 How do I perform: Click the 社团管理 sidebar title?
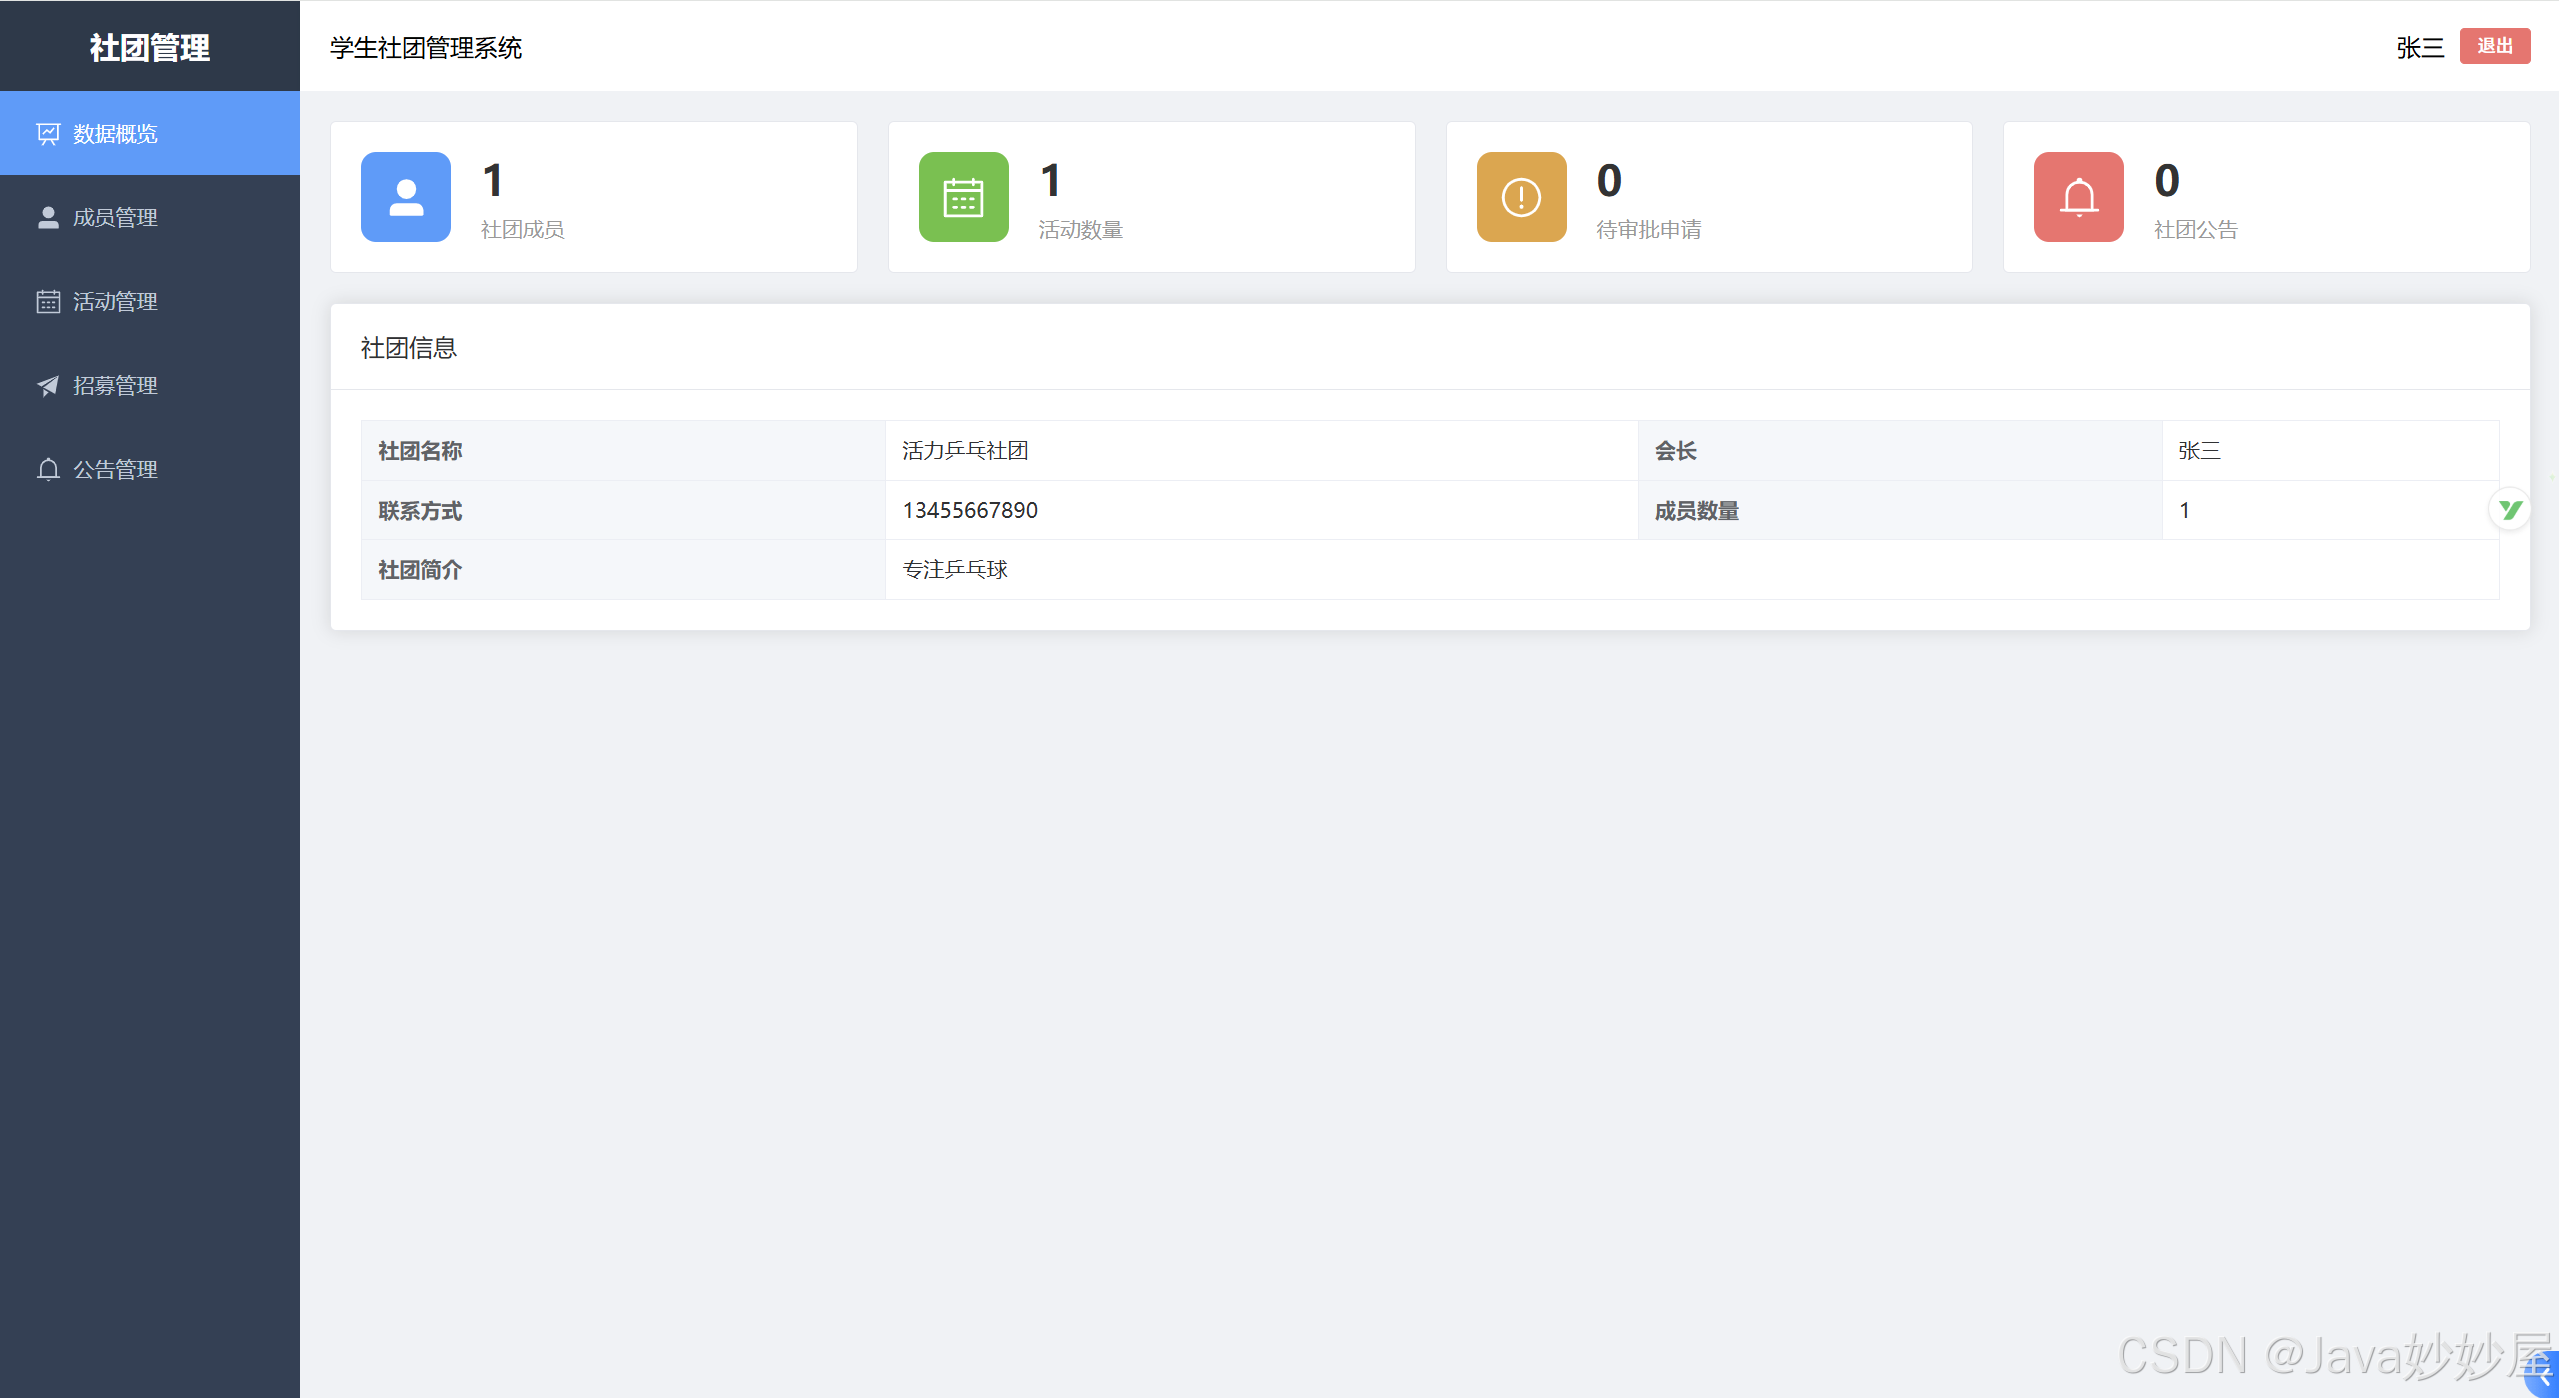pos(150,47)
